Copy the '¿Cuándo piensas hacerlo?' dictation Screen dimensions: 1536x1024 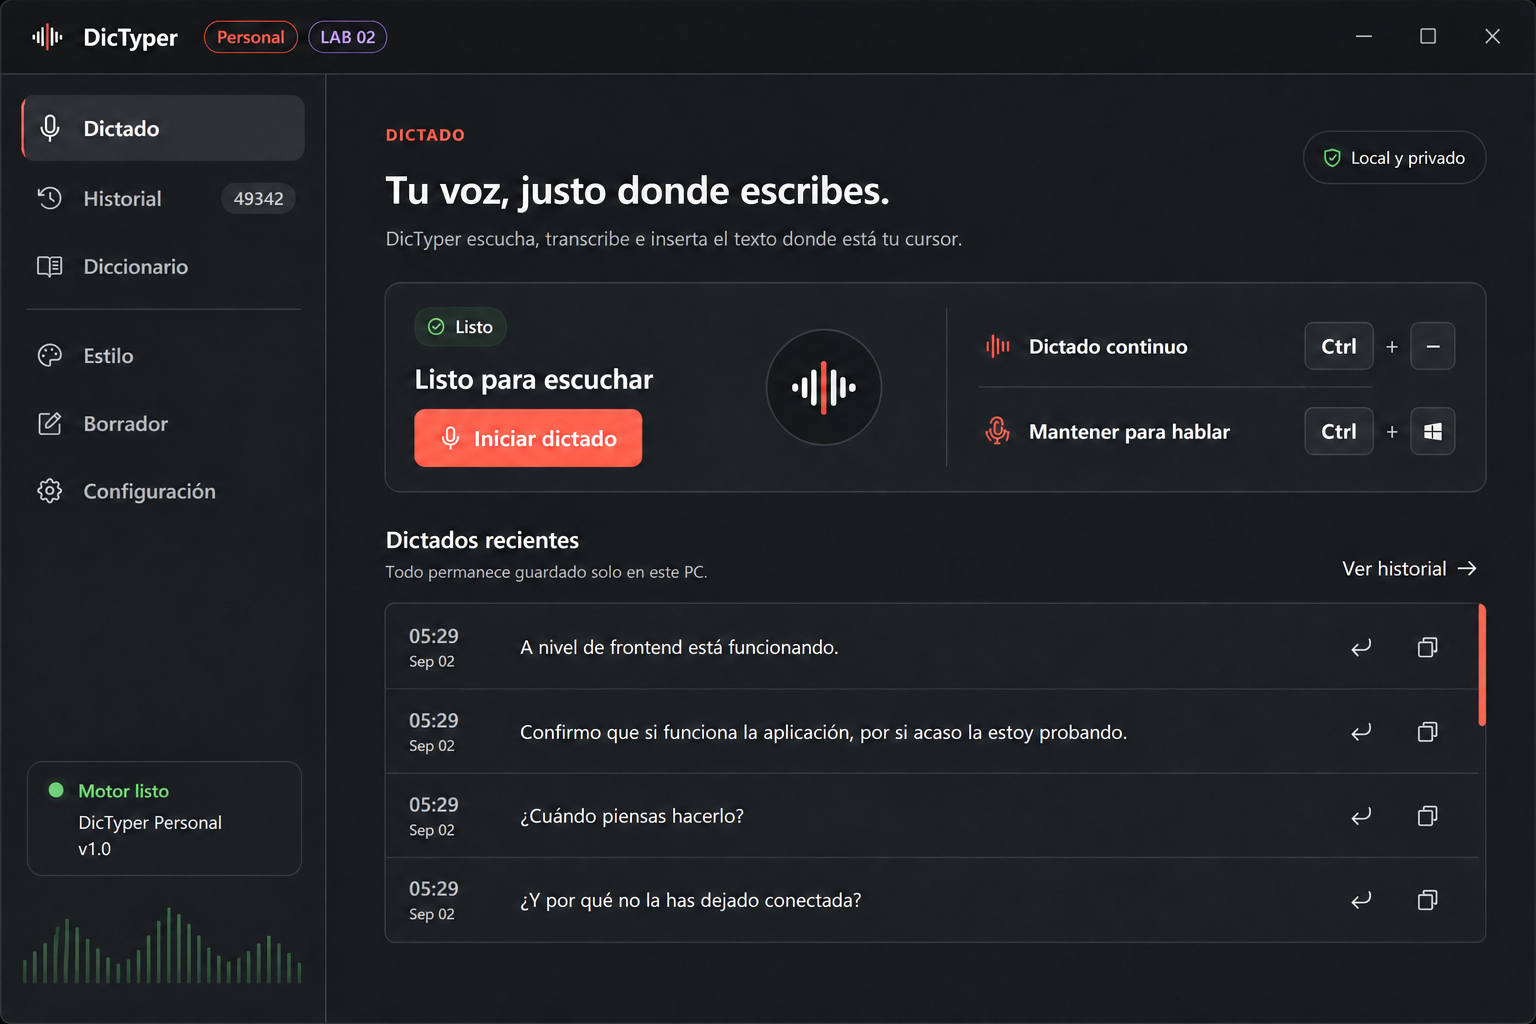1428,816
